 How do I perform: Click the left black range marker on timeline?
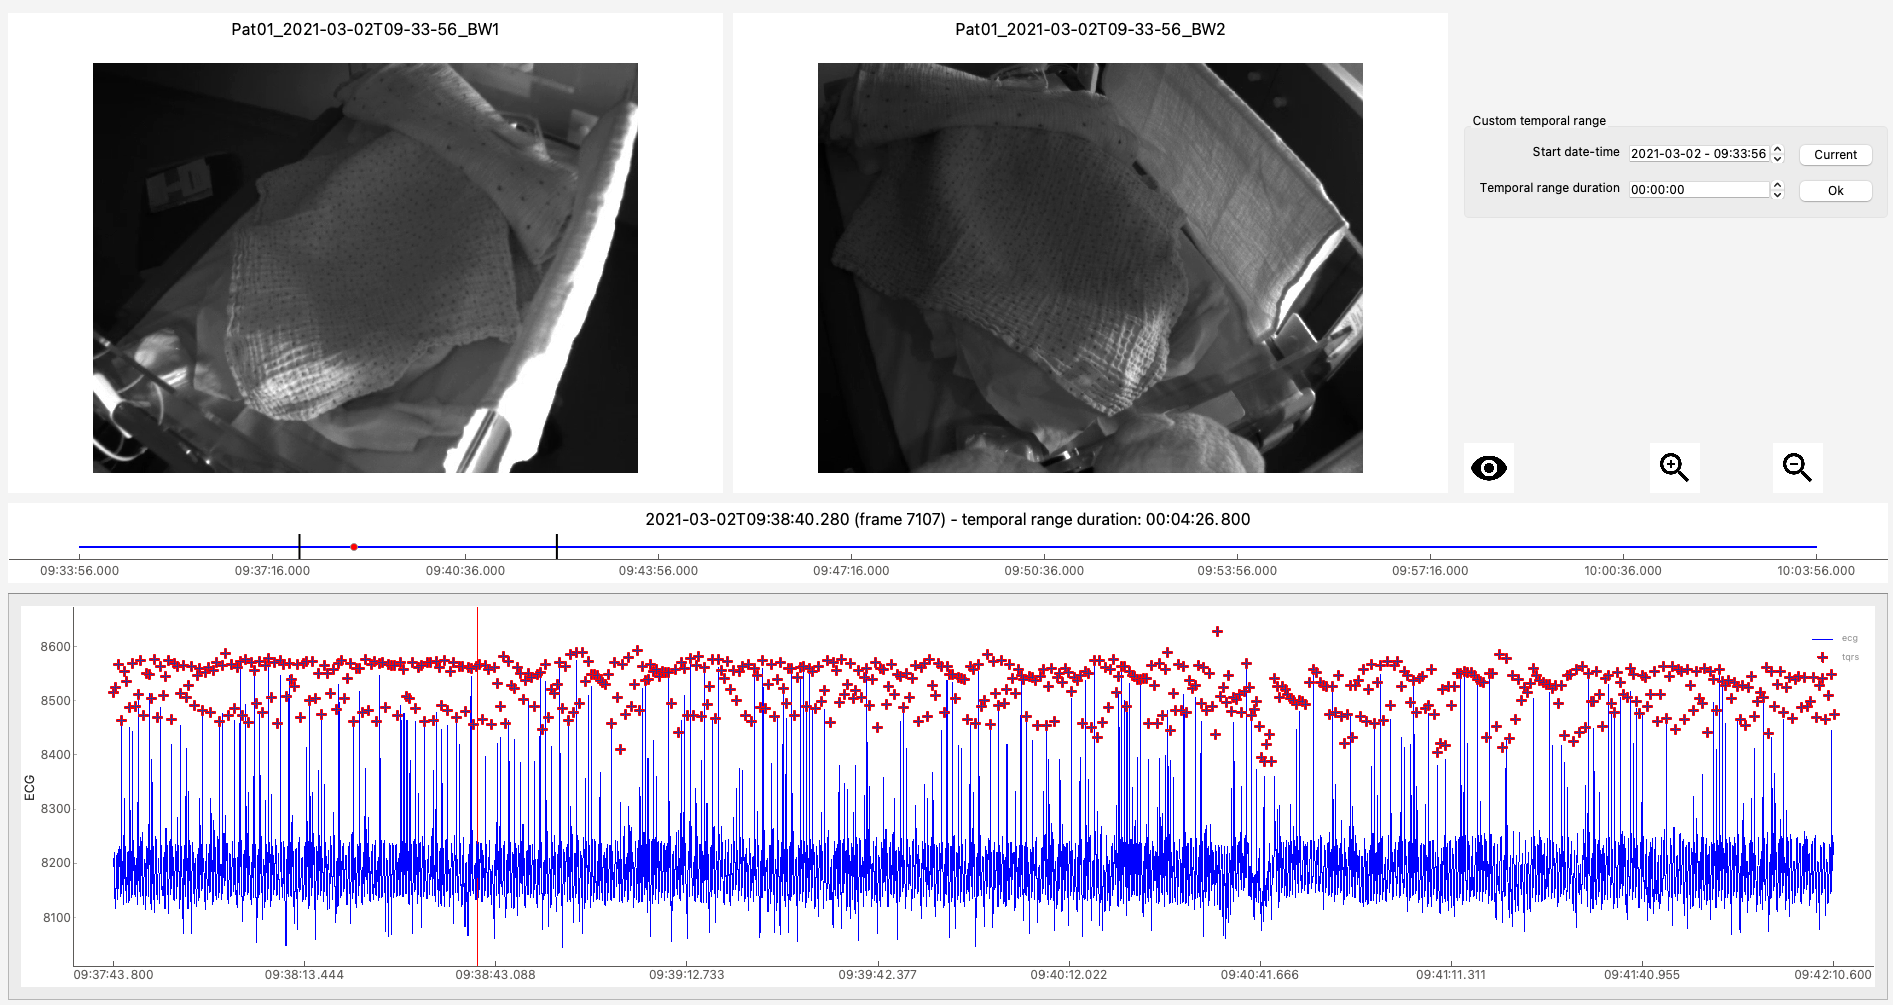[x=299, y=547]
